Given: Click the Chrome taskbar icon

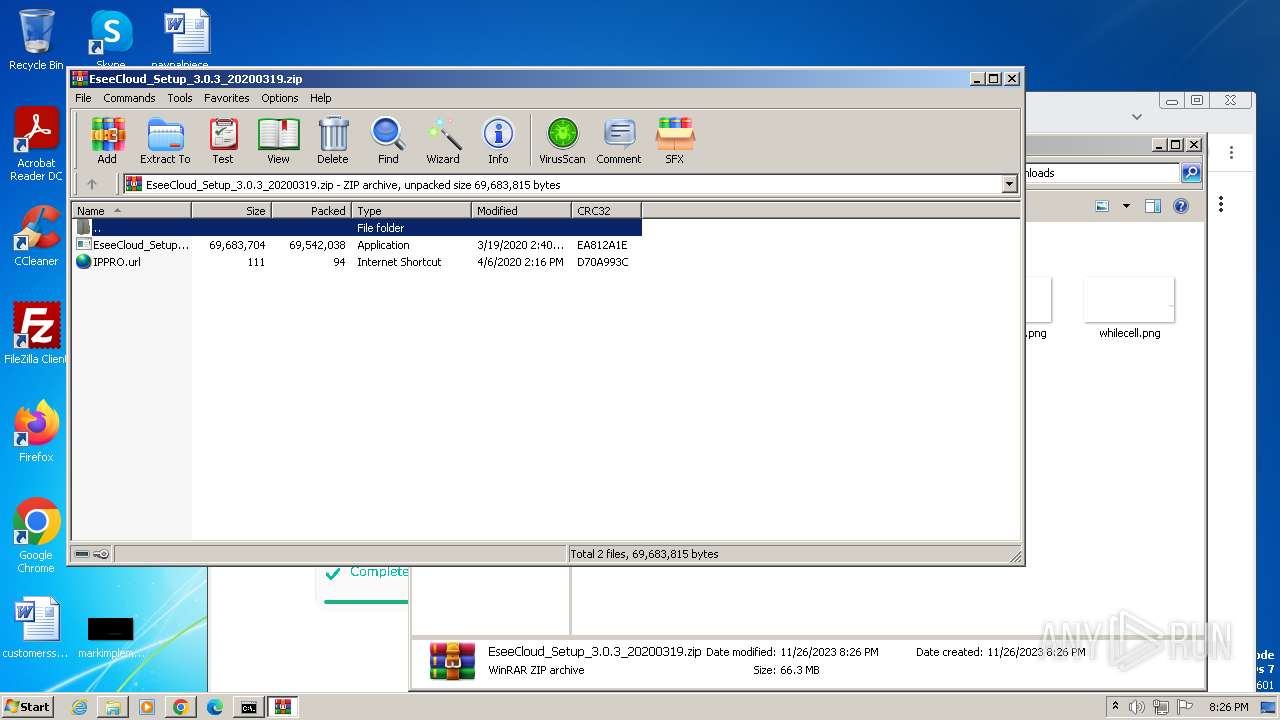Looking at the screenshot, I should click(181, 707).
